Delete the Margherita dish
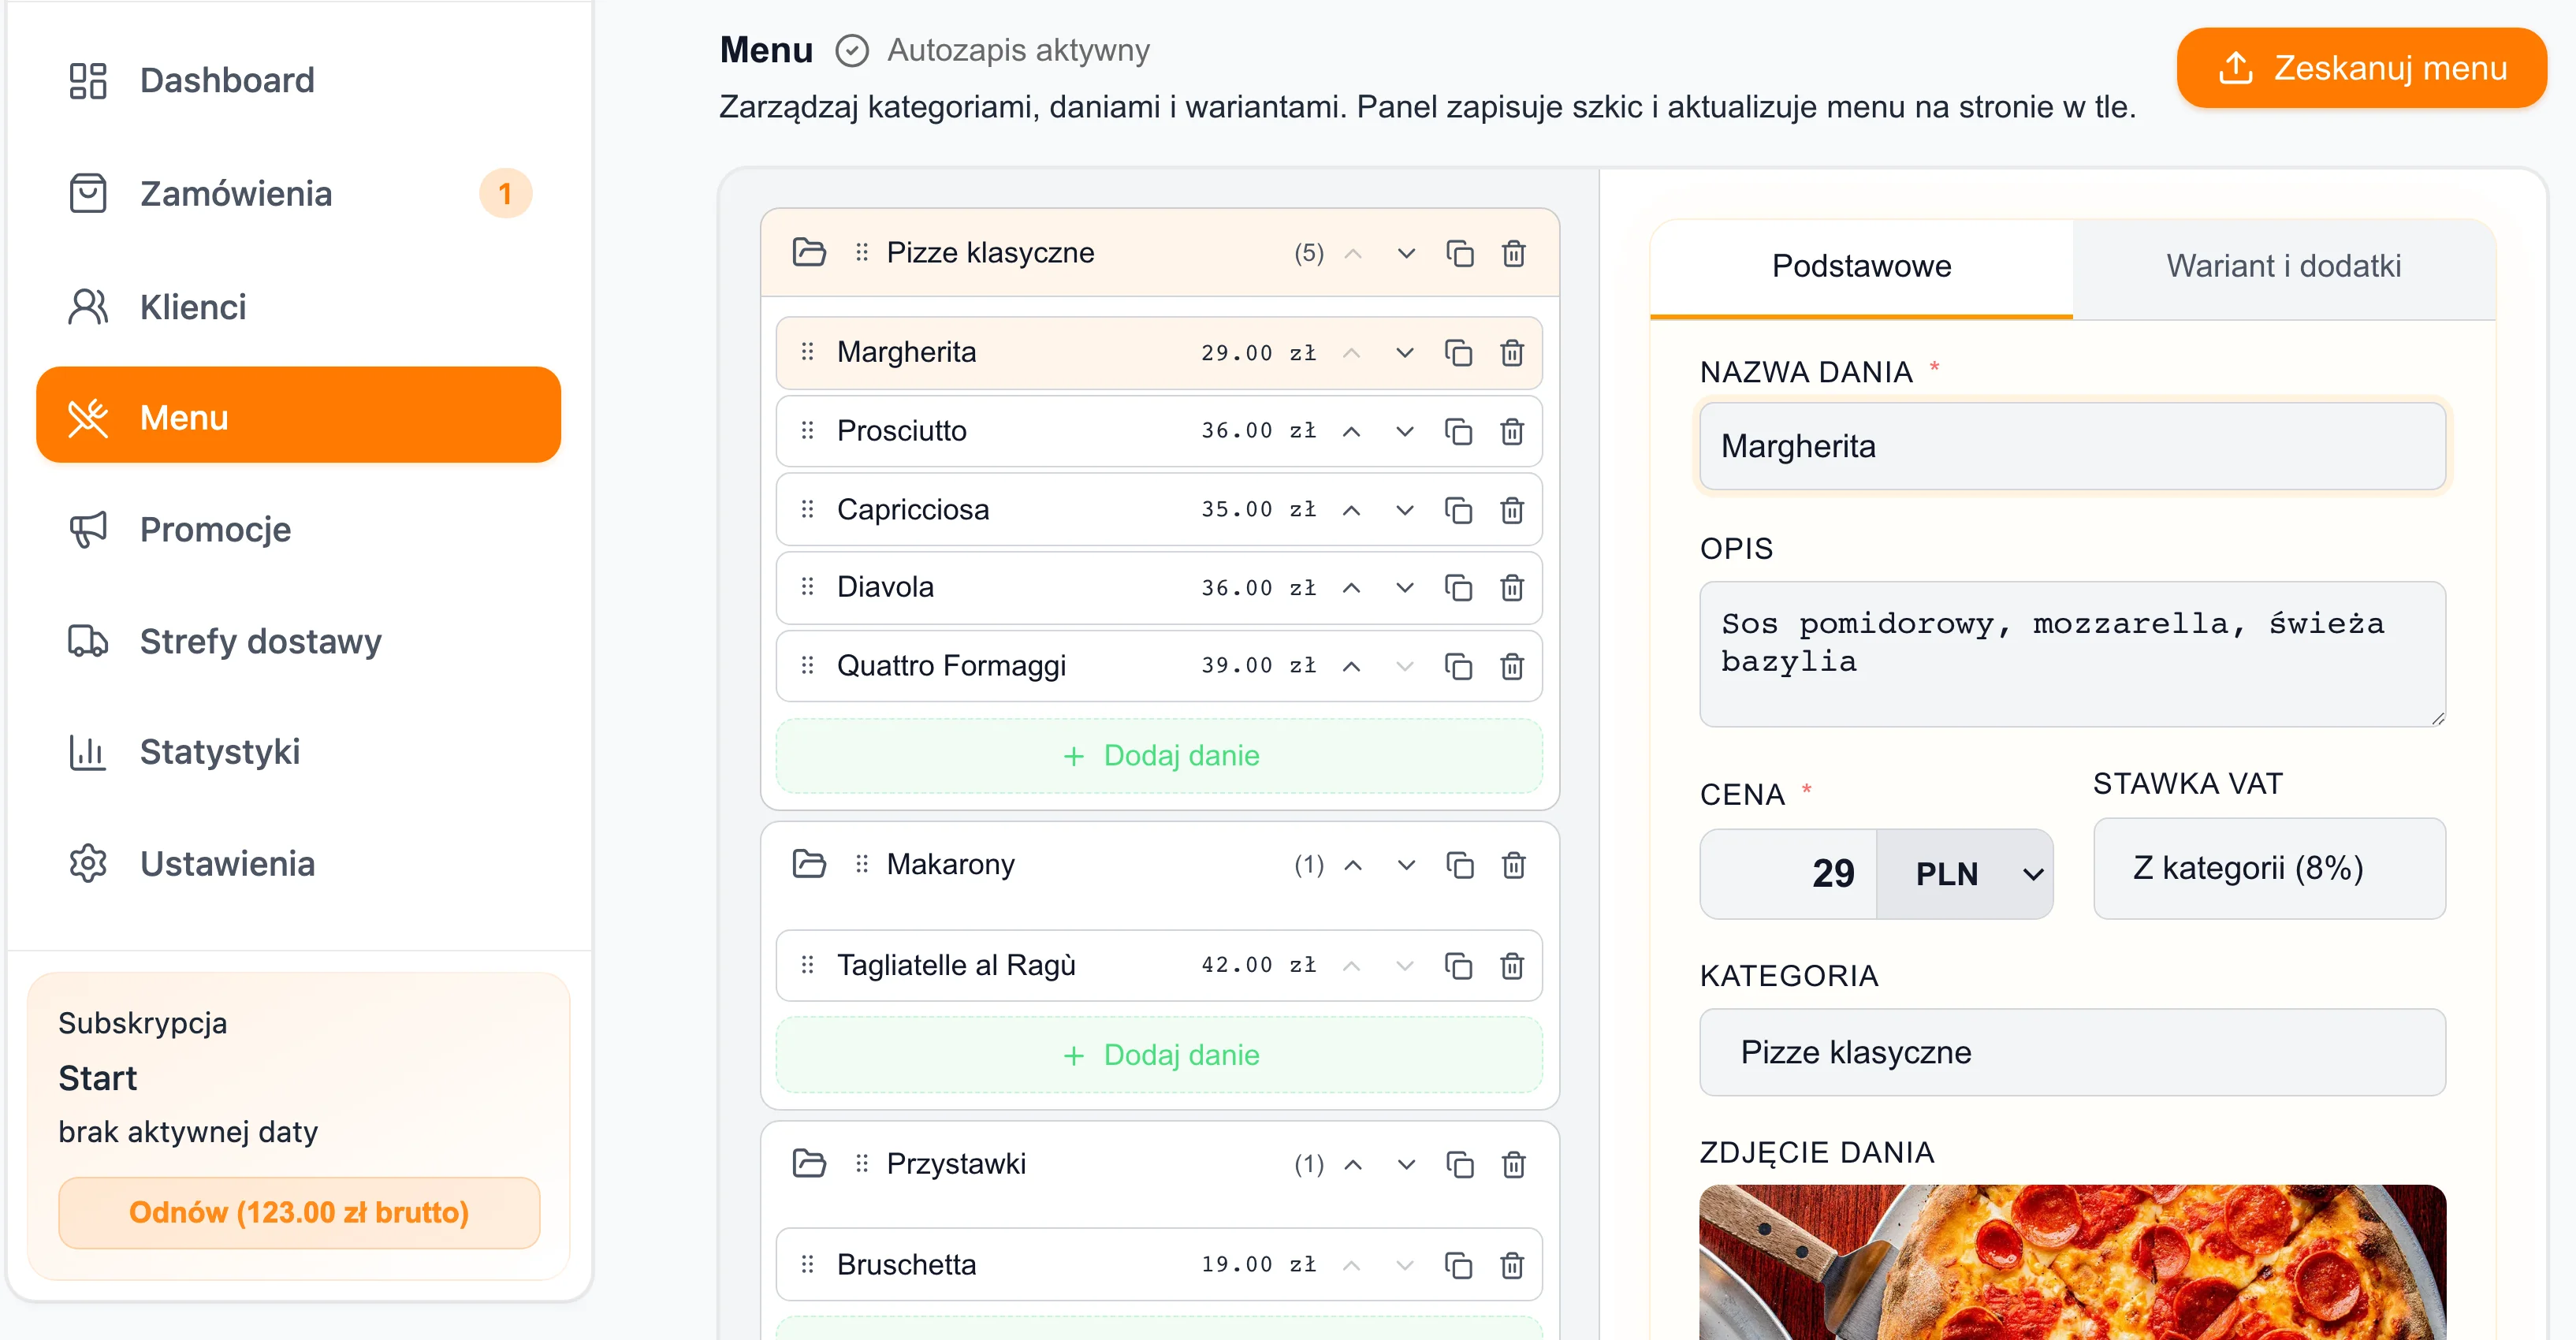 [x=1512, y=353]
